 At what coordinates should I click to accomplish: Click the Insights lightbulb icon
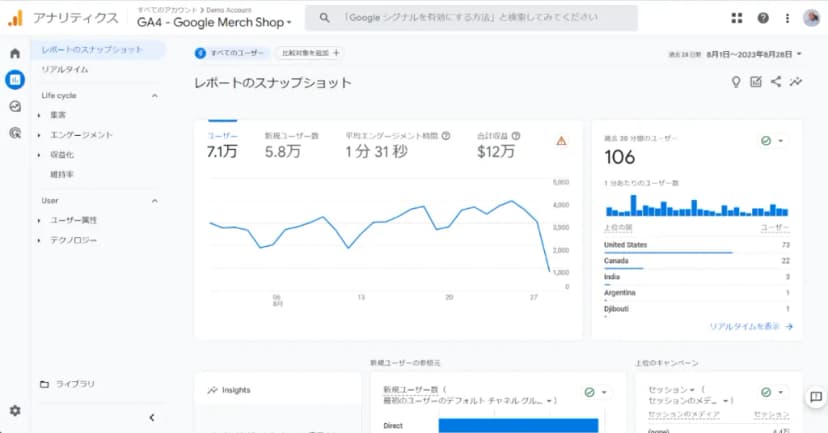(736, 82)
